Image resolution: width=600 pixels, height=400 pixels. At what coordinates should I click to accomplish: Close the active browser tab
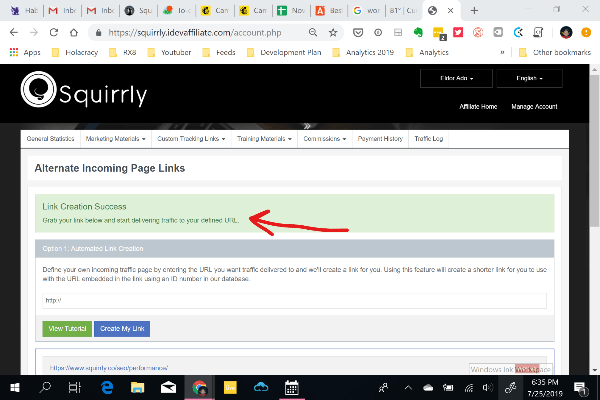(450, 11)
